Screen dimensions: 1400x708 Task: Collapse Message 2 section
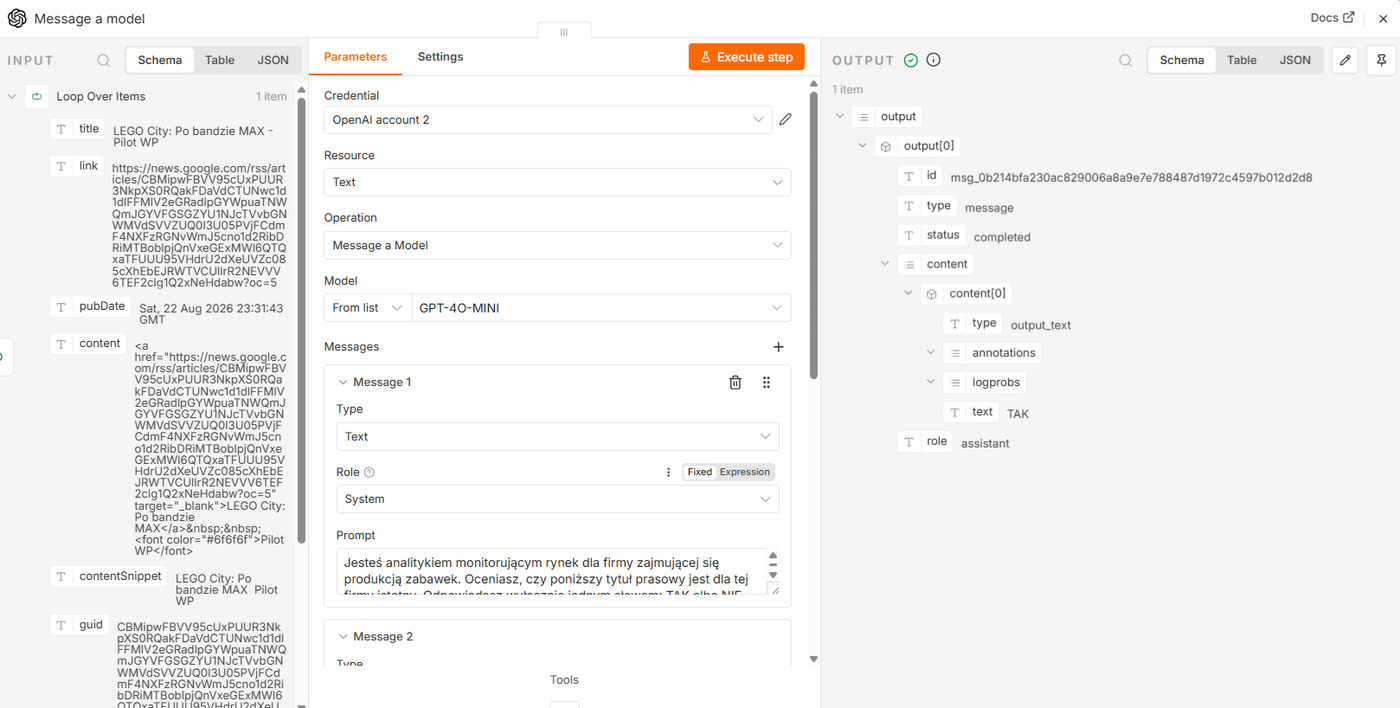(343, 636)
